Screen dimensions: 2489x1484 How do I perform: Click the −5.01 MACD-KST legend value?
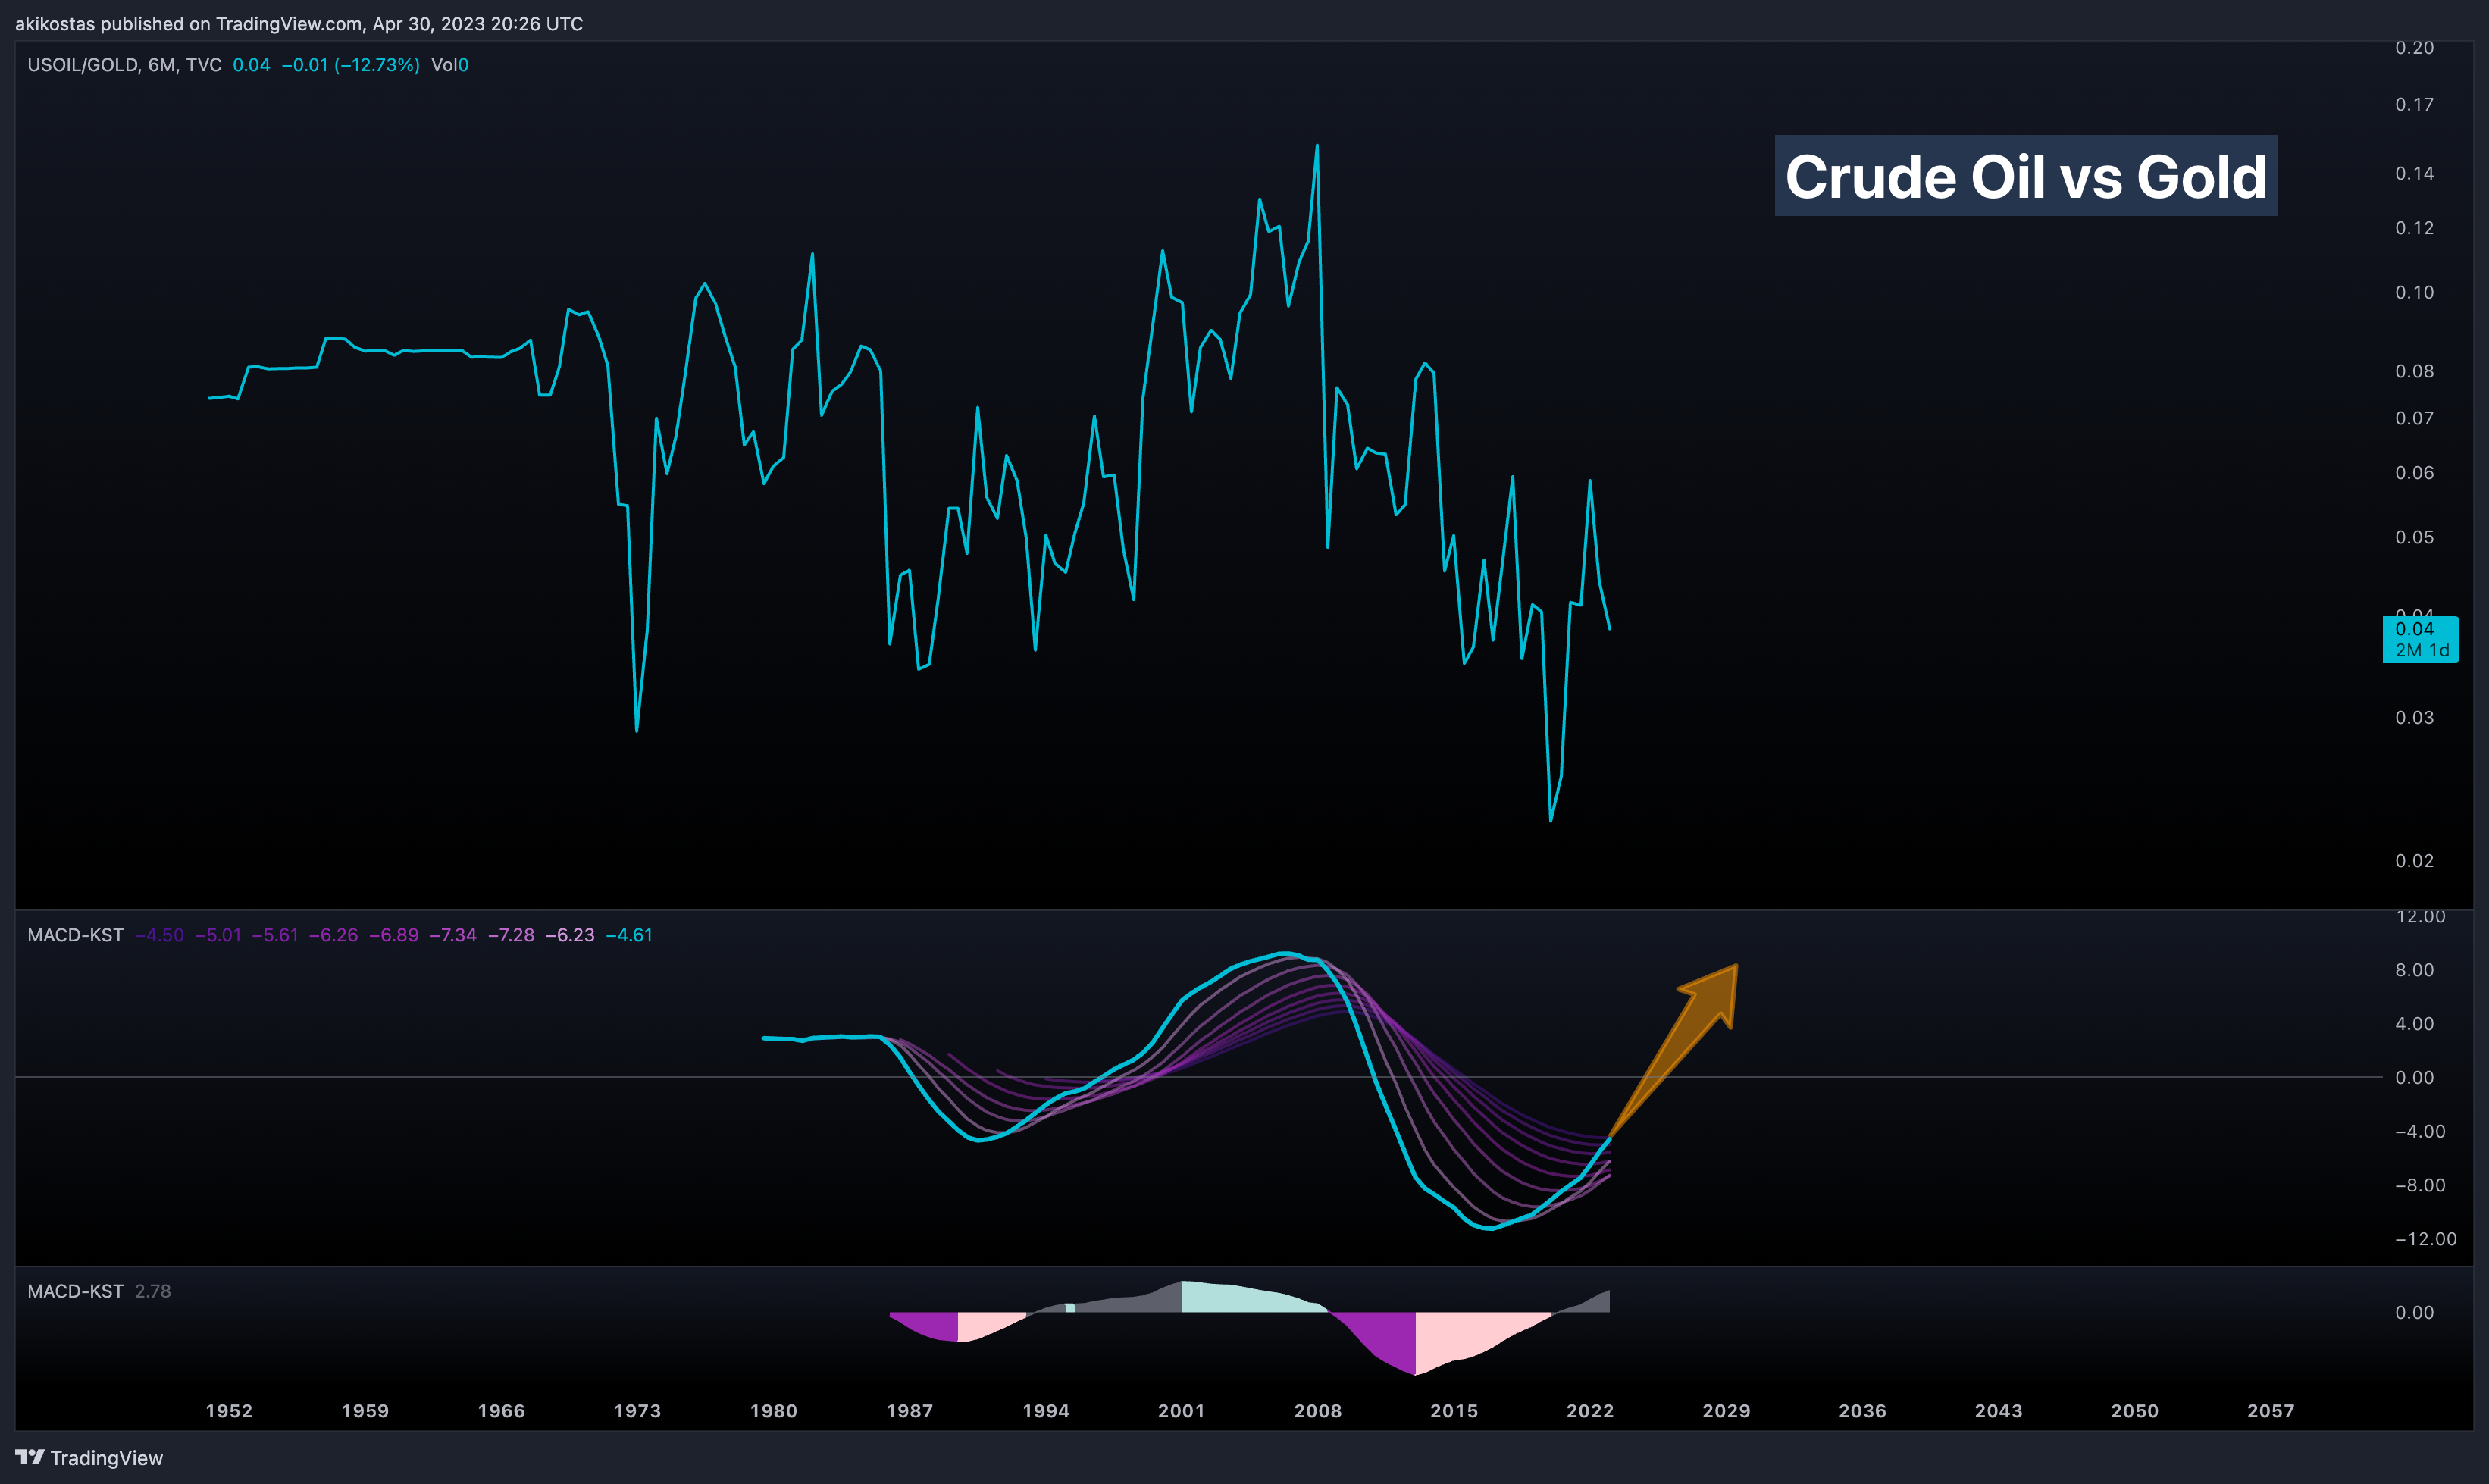click(x=218, y=935)
